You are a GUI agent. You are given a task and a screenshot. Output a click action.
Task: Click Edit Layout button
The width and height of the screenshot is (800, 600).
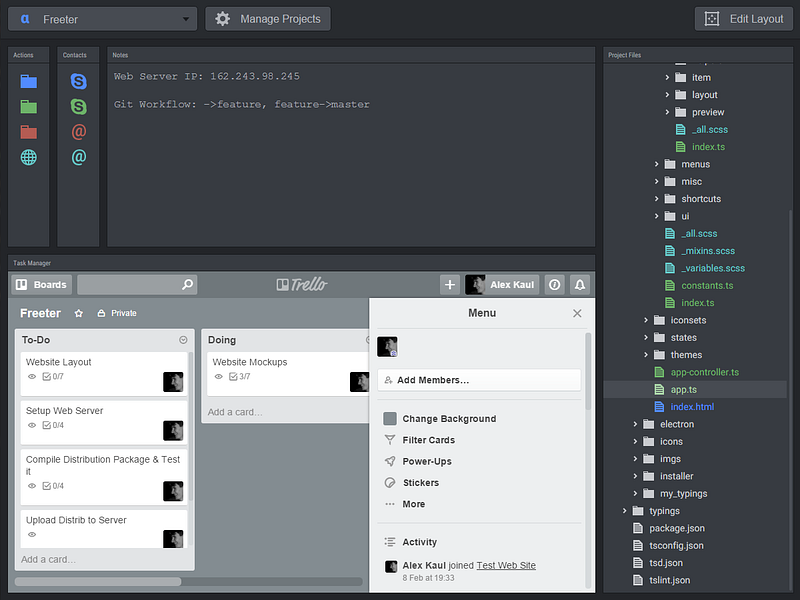(744, 19)
